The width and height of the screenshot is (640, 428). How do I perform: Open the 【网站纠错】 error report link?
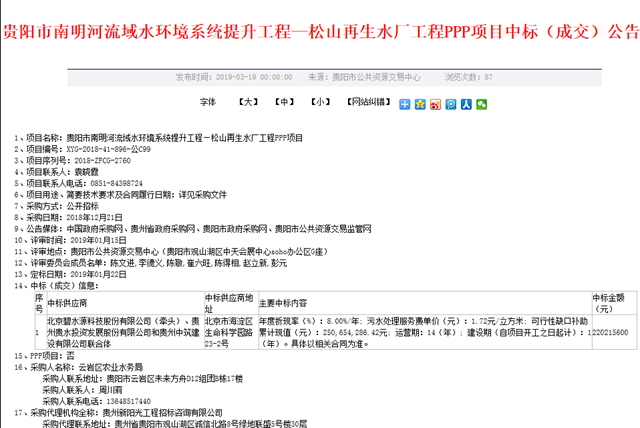(366, 102)
